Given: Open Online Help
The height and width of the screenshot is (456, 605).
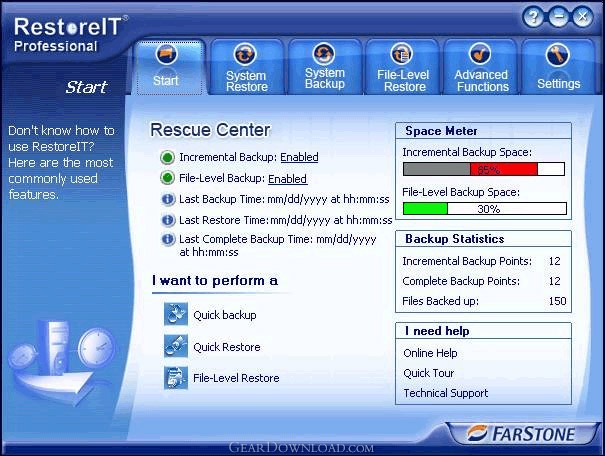Looking at the screenshot, I should [x=430, y=353].
